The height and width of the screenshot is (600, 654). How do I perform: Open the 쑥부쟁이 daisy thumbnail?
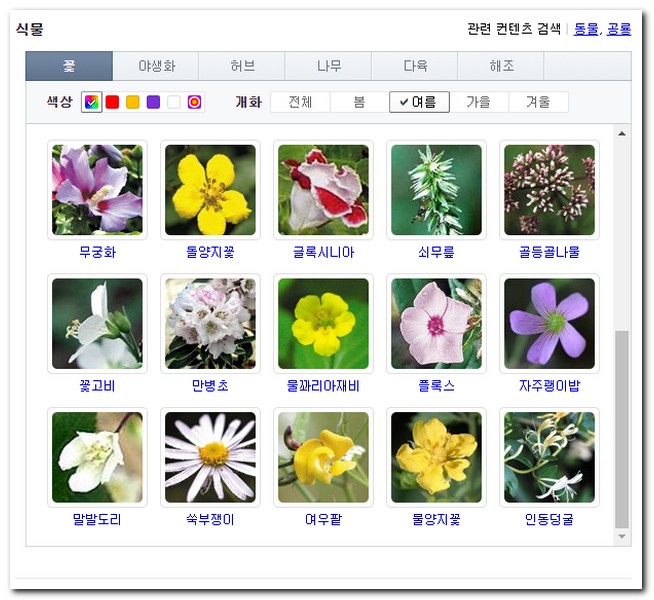(x=210, y=457)
